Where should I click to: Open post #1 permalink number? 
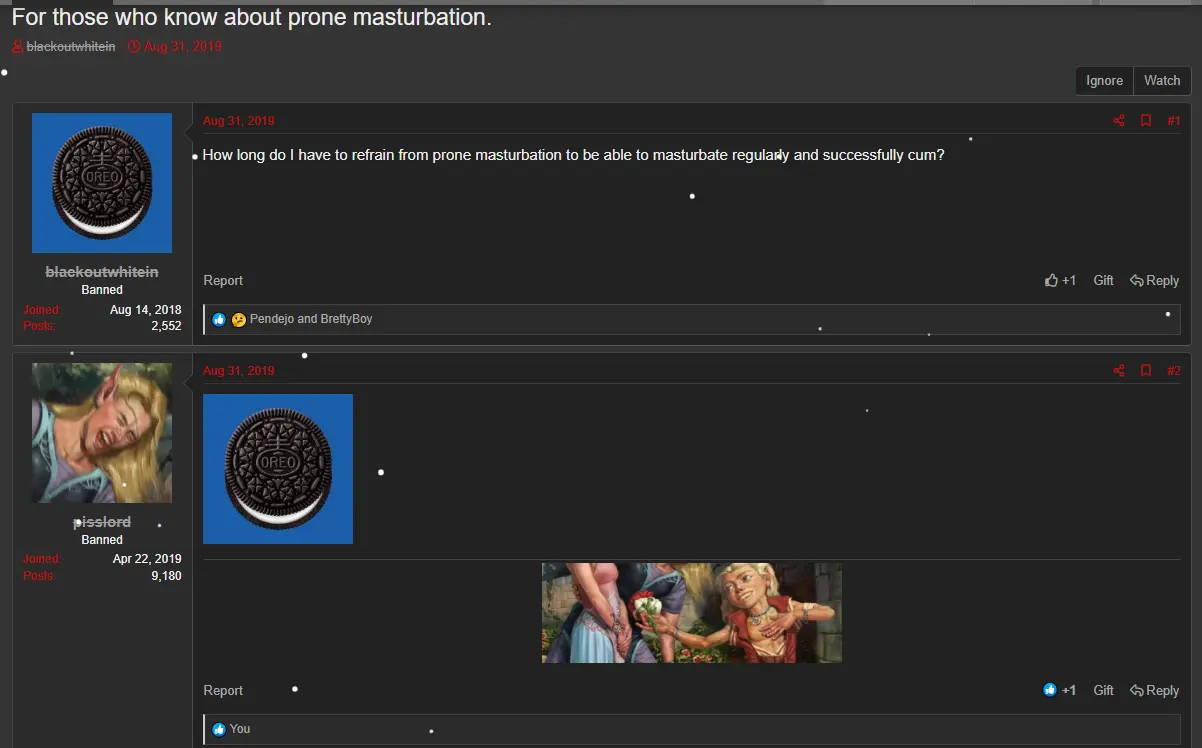coord(1174,121)
